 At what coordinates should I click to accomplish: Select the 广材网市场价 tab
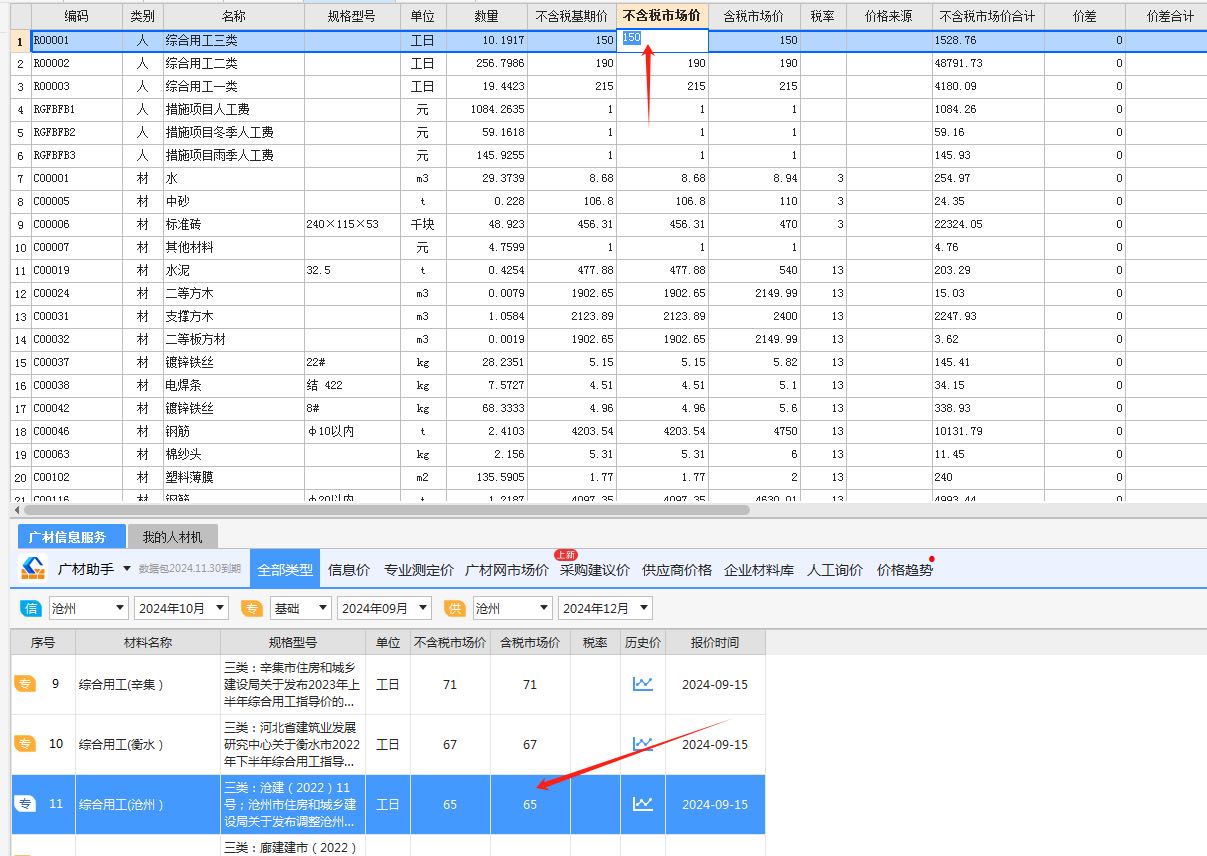507,570
